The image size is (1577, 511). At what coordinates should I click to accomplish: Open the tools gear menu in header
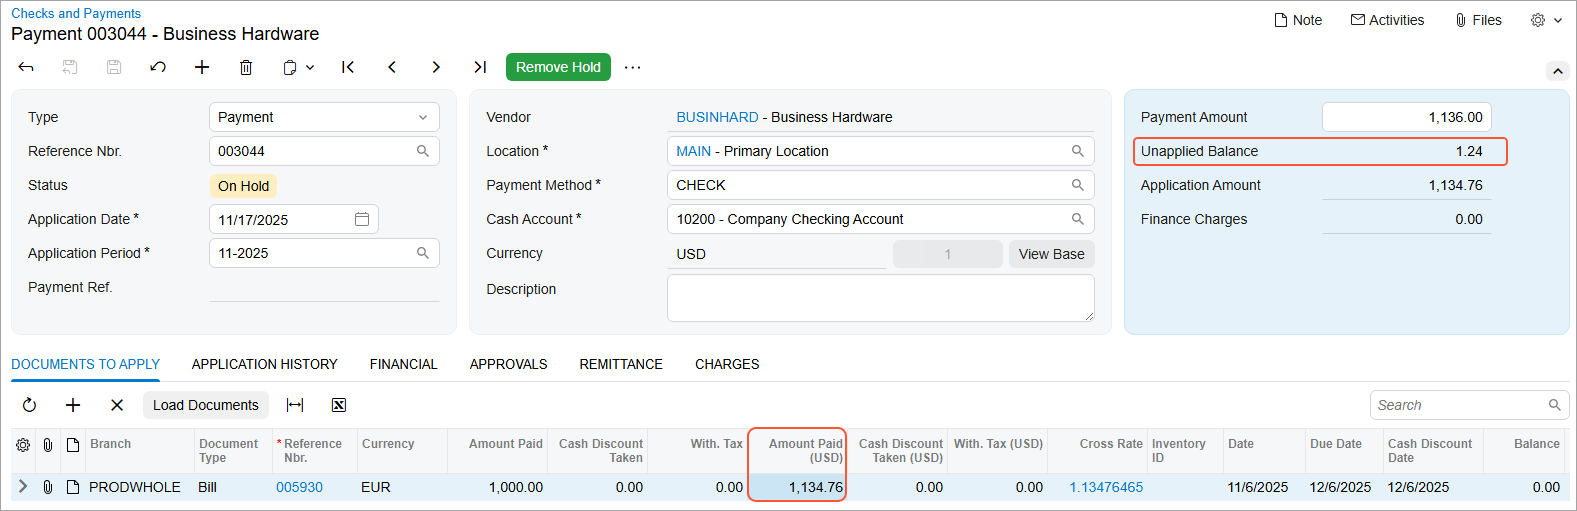coord(1546,20)
